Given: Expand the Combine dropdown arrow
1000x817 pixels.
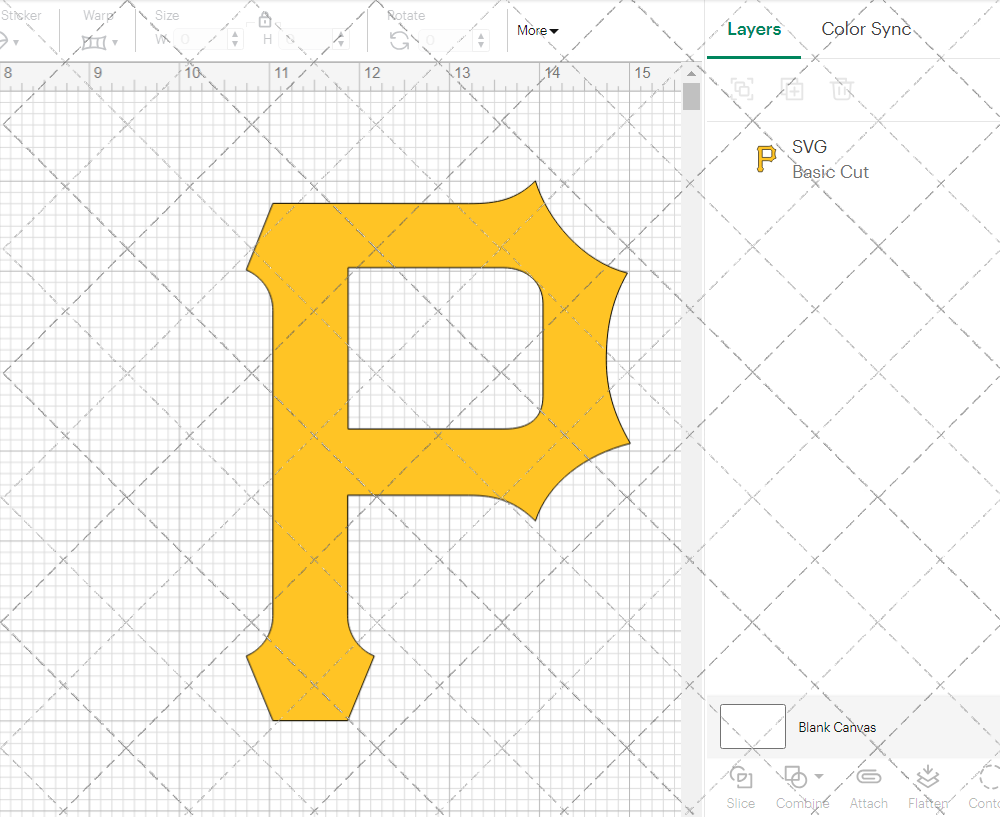Looking at the screenshot, I should coord(819,777).
